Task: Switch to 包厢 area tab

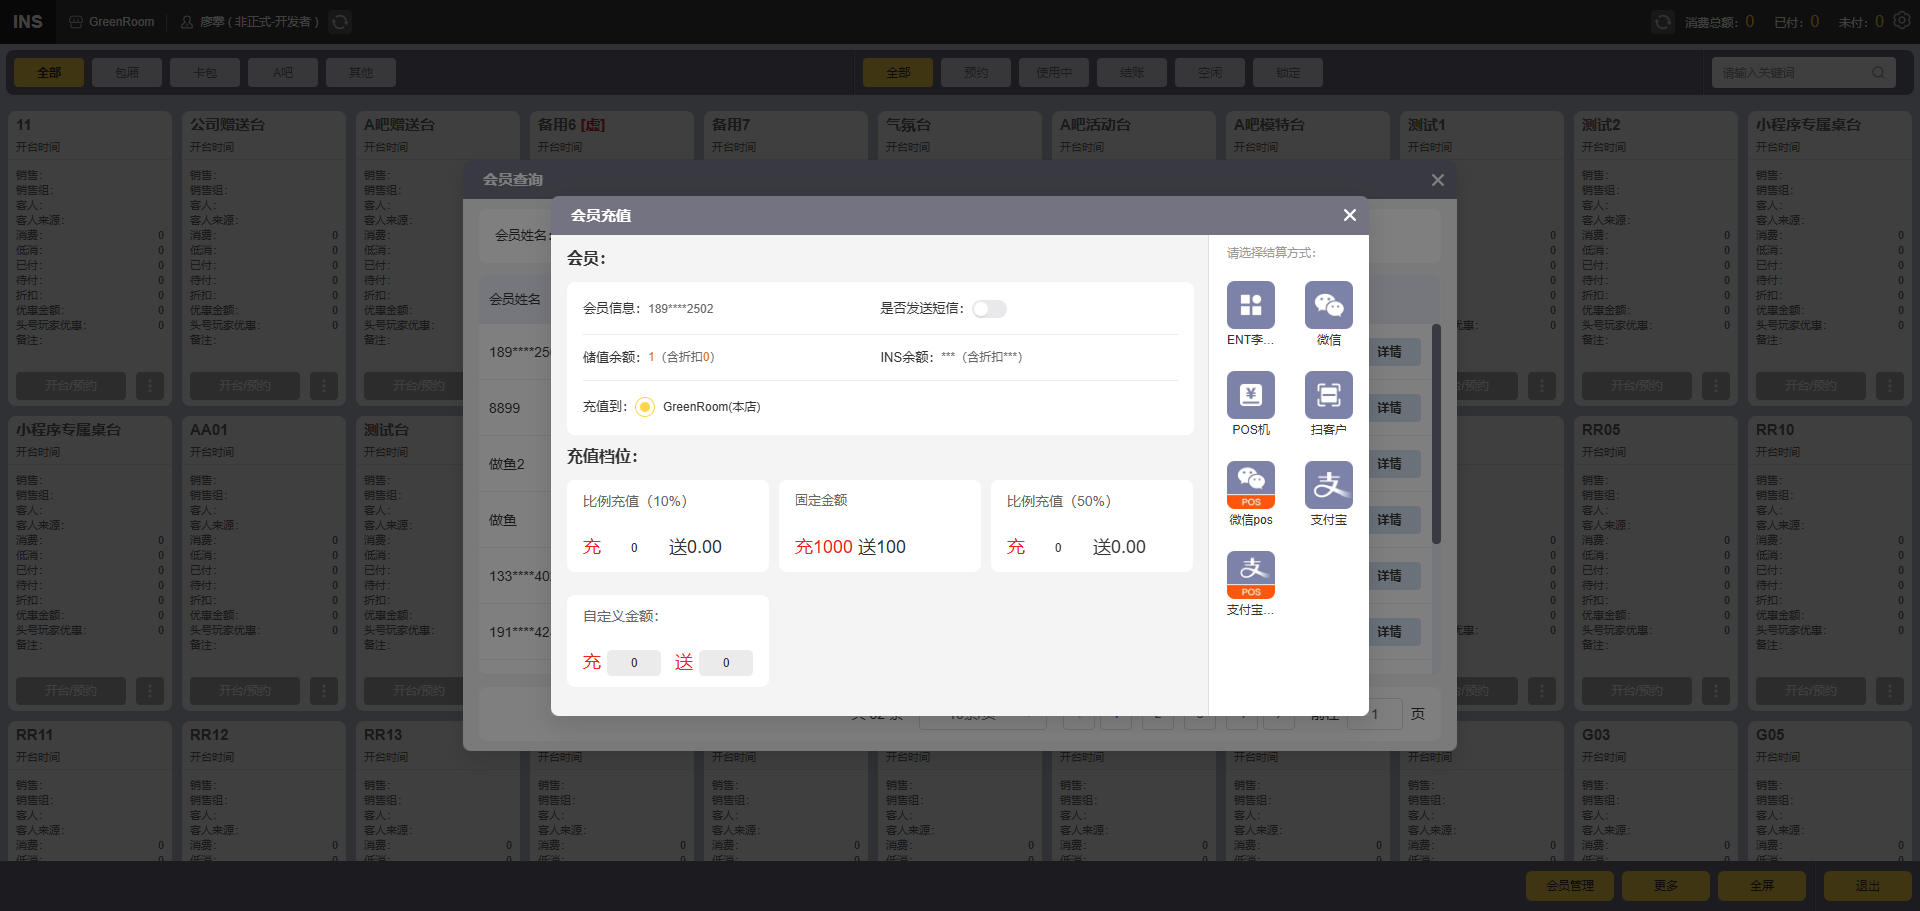Action: point(127,72)
